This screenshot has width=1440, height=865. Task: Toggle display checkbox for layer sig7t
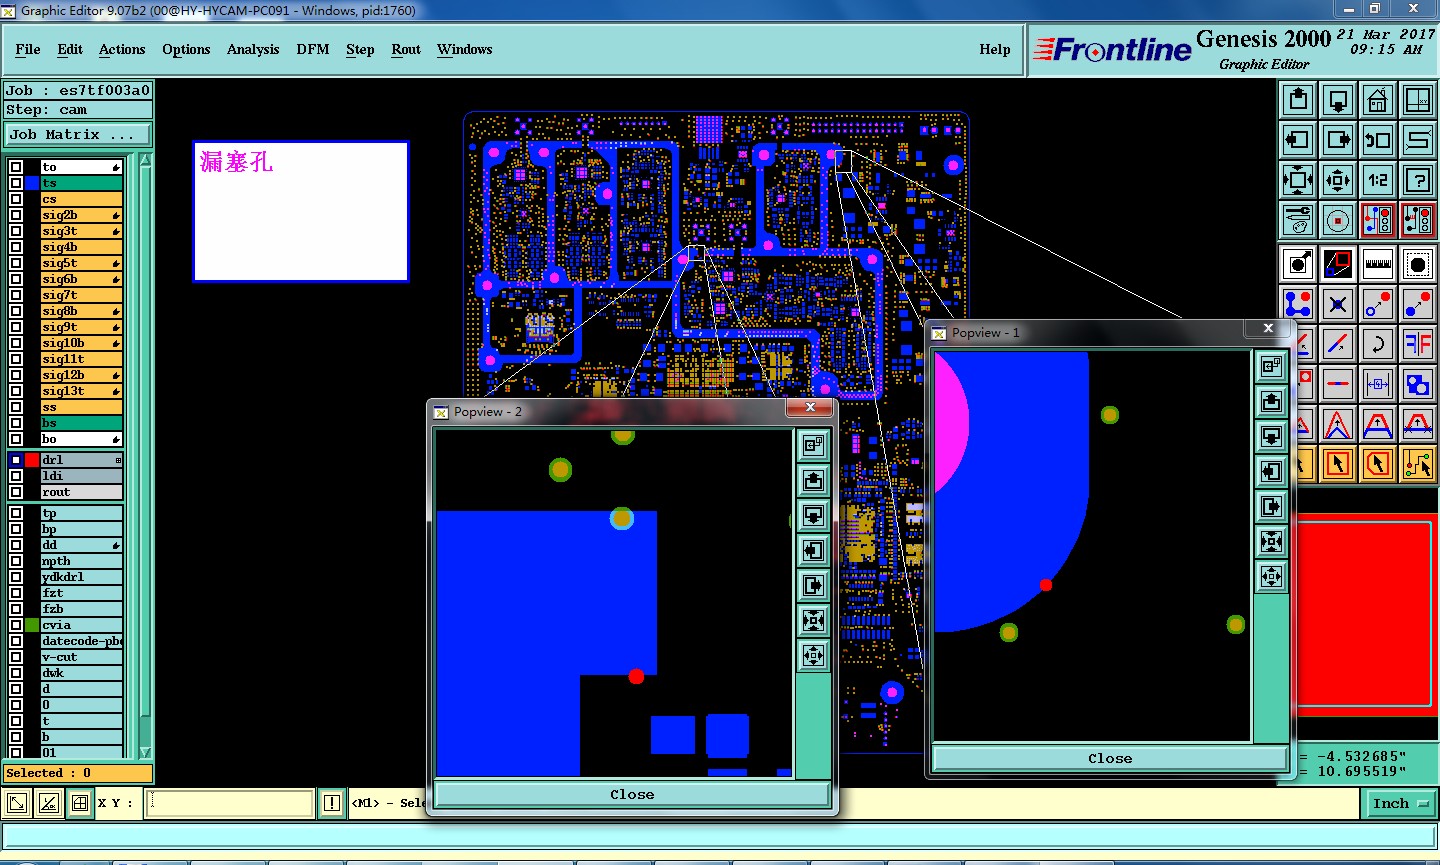pyautogui.click(x=16, y=295)
